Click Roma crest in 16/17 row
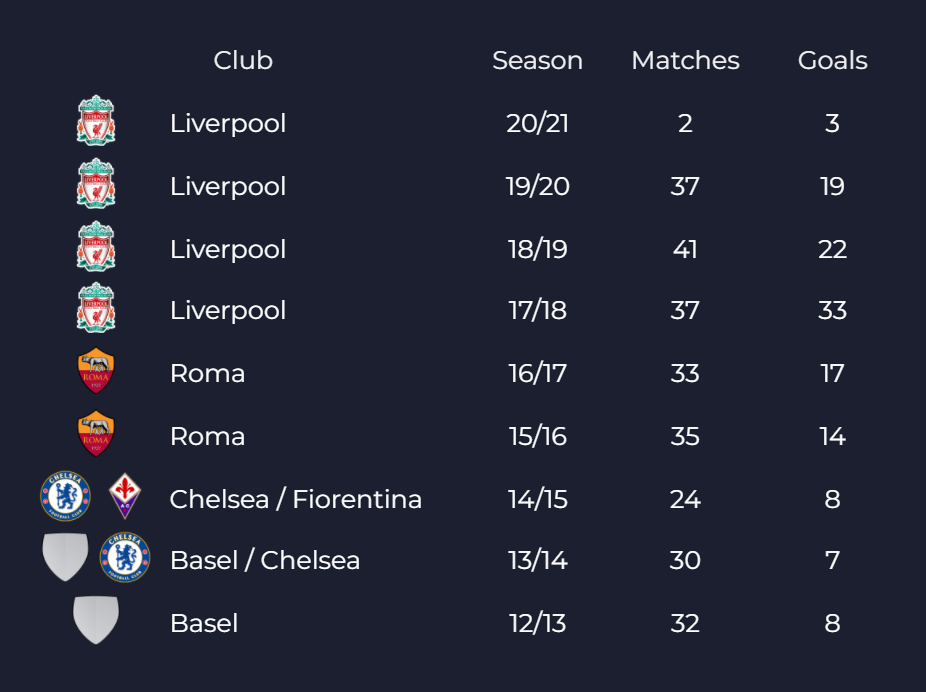Viewport: 926px width, 692px height. [96, 372]
